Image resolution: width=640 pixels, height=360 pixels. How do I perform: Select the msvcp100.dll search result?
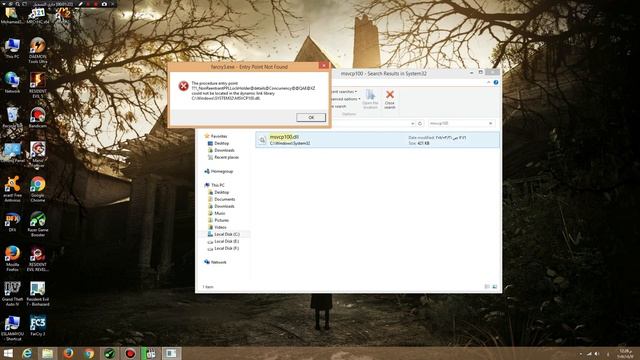coord(377,140)
